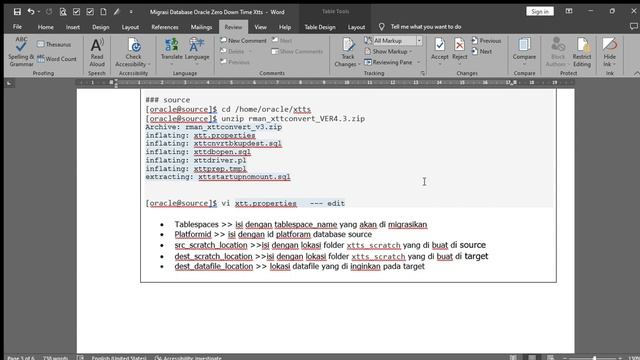Open the Table Design tab
Viewport: 640px width, 360px height.
click(x=320, y=27)
